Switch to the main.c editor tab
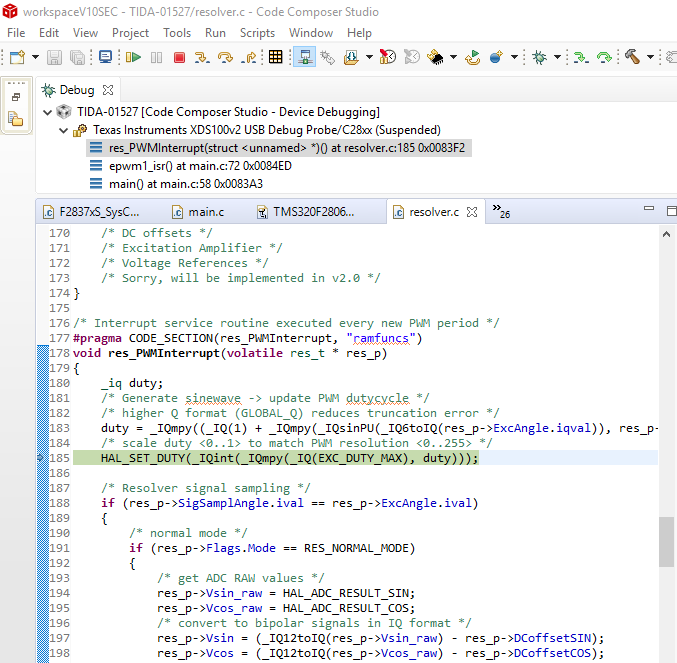Image resolution: width=677 pixels, height=663 pixels. (x=206, y=212)
